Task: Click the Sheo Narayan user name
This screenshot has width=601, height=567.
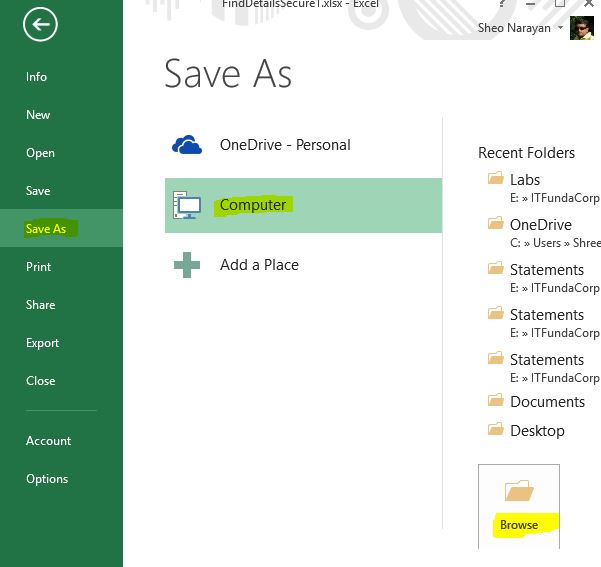Action: click(514, 28)
